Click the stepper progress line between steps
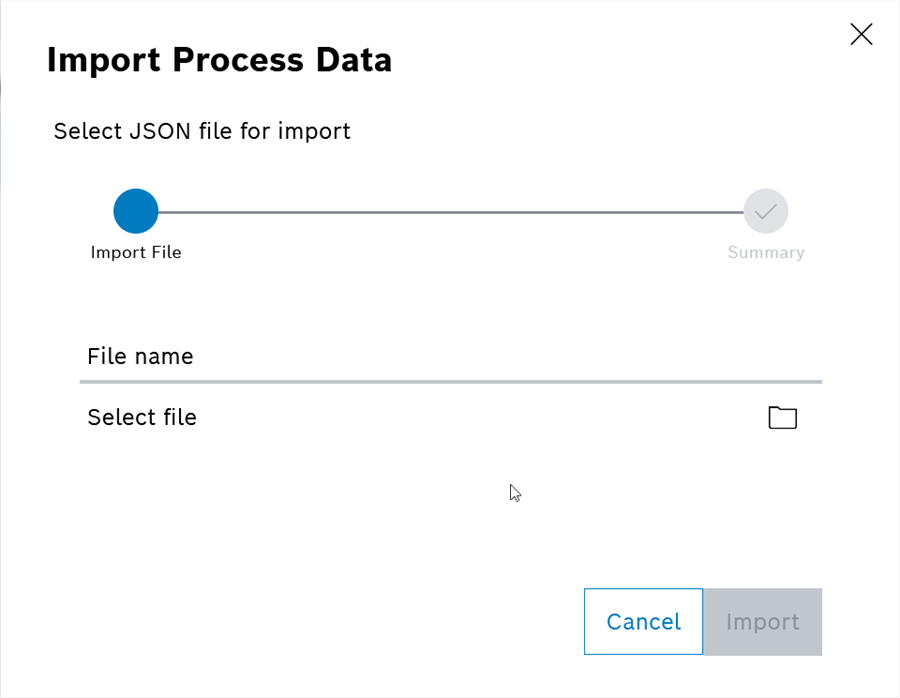 tap(450, 210)
